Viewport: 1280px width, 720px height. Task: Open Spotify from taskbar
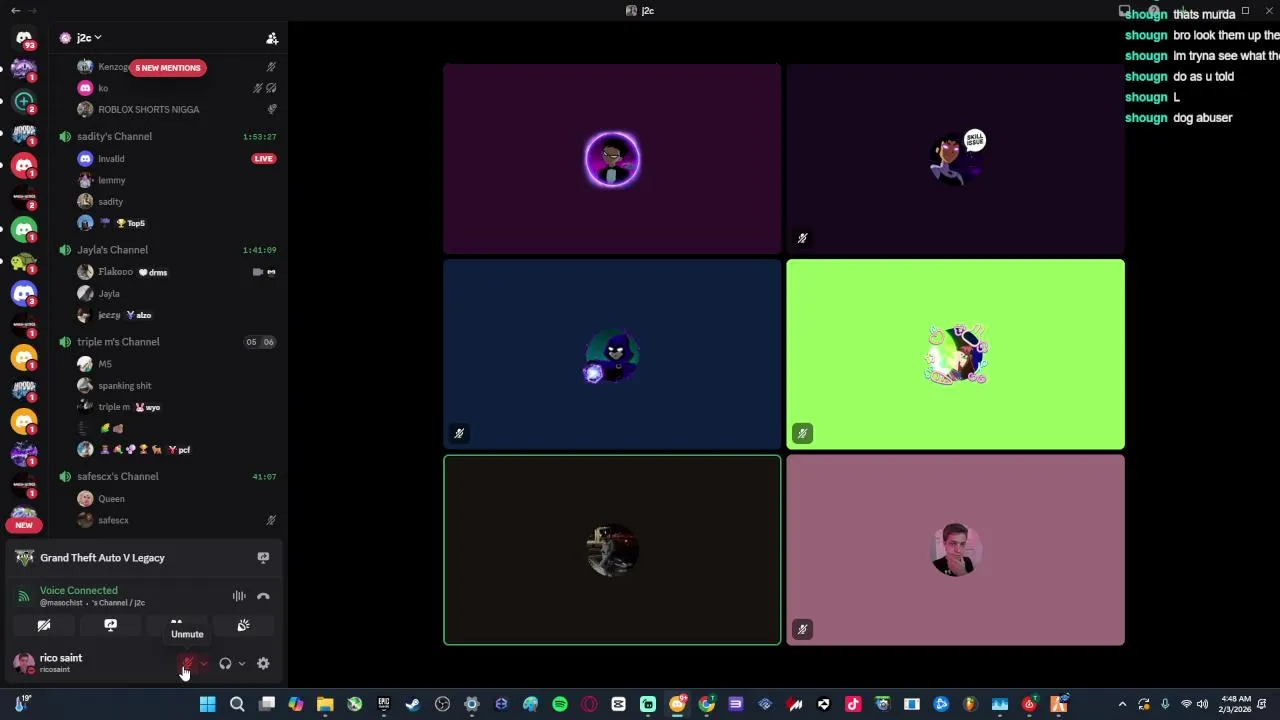pyautogui.click(x=560, y=704)
